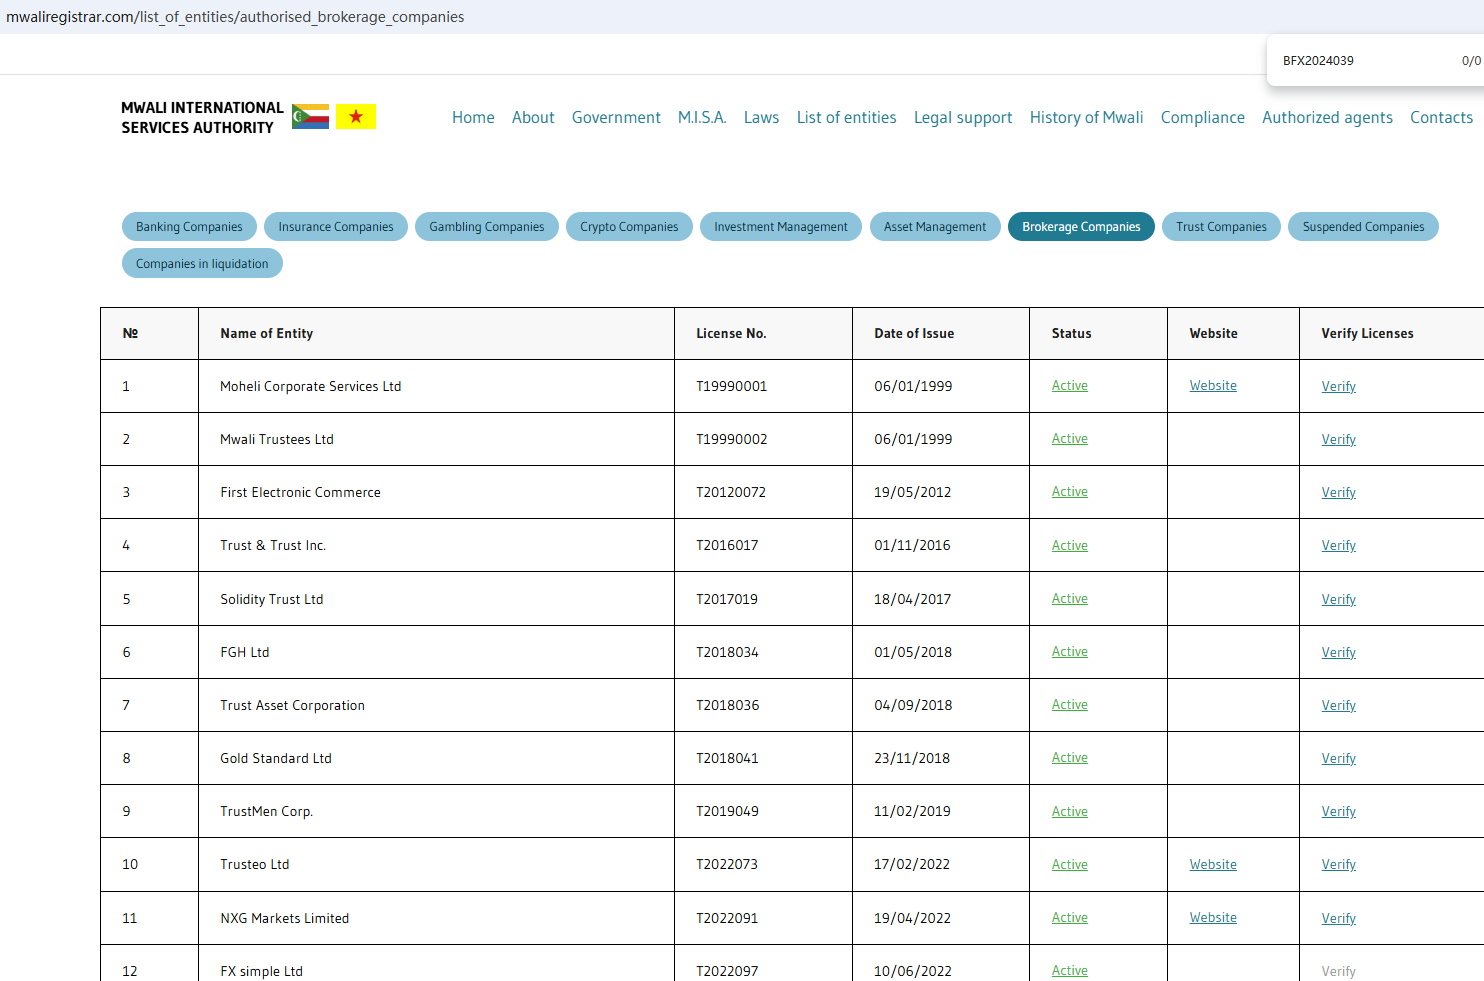Image resolution: width=1484 pixels, height=981 pixels.
Task: Click the yellow Mwali flag icon
Action: 355,117
